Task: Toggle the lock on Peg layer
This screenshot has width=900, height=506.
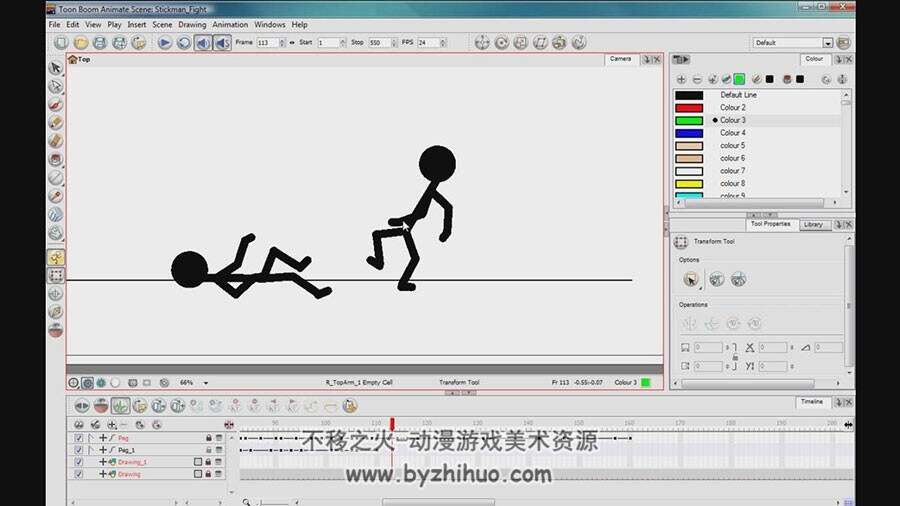Action: [208, 438]
